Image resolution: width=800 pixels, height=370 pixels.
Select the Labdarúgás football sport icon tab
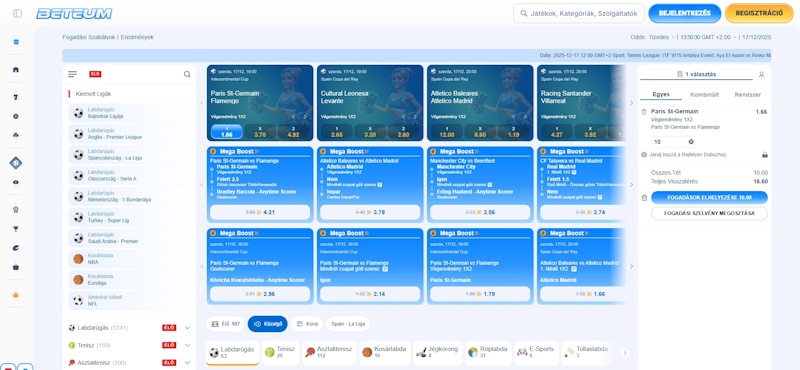232,352
